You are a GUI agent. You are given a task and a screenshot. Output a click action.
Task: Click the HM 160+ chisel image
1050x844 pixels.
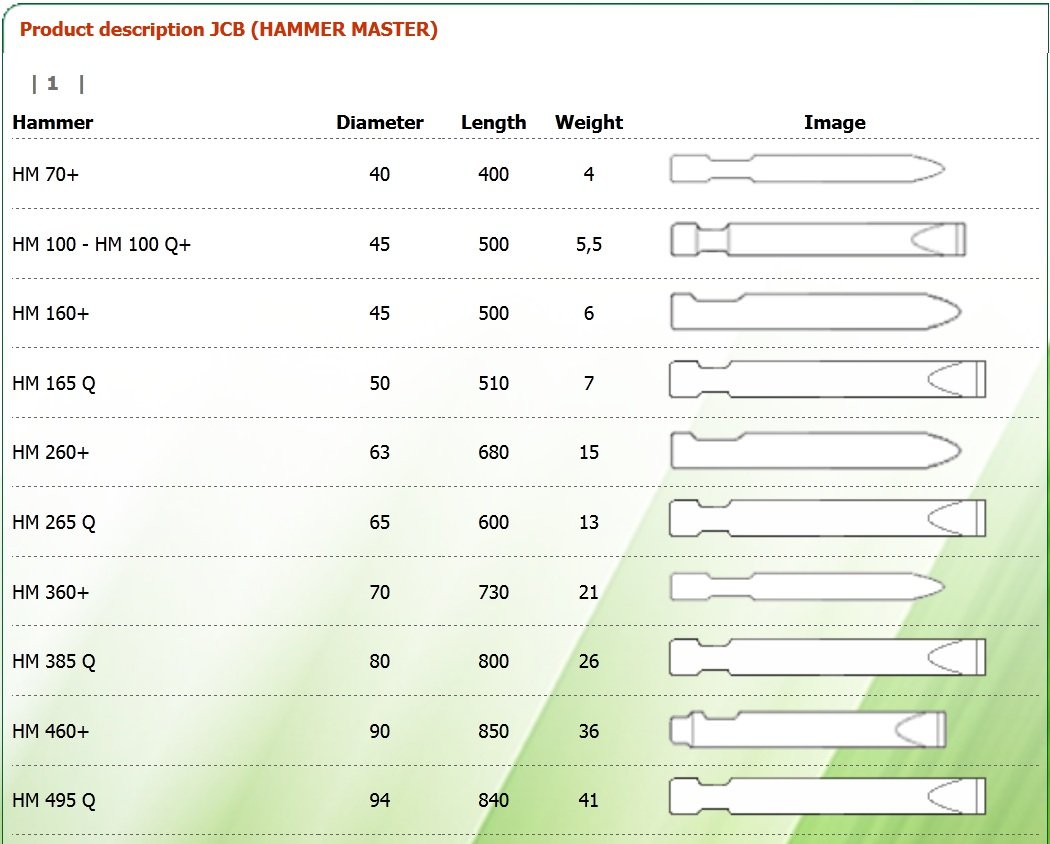[x=816, y=311]
